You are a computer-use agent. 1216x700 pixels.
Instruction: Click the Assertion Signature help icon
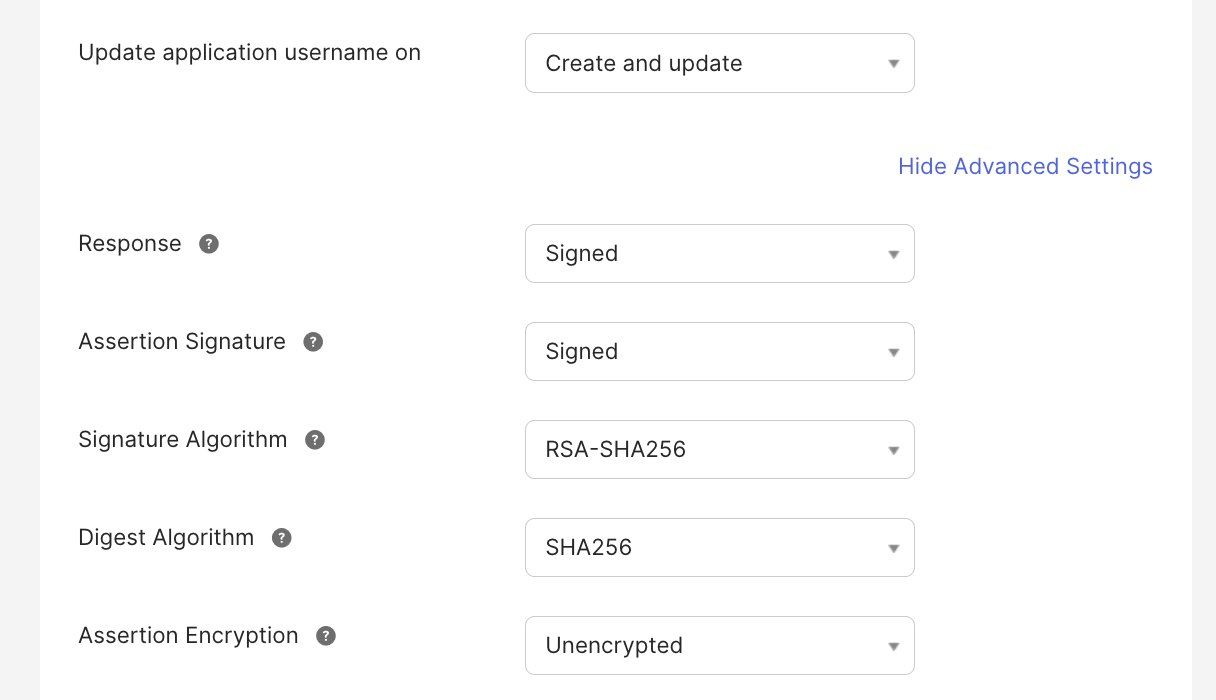[312, 341]
